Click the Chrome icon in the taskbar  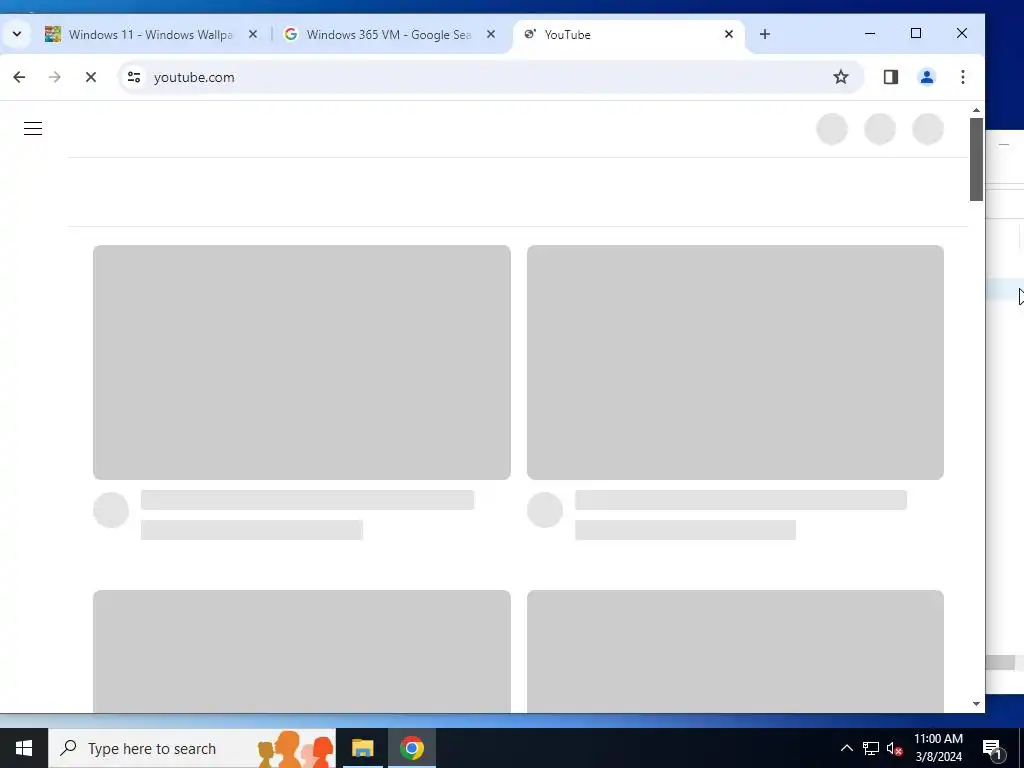(412, 748)
